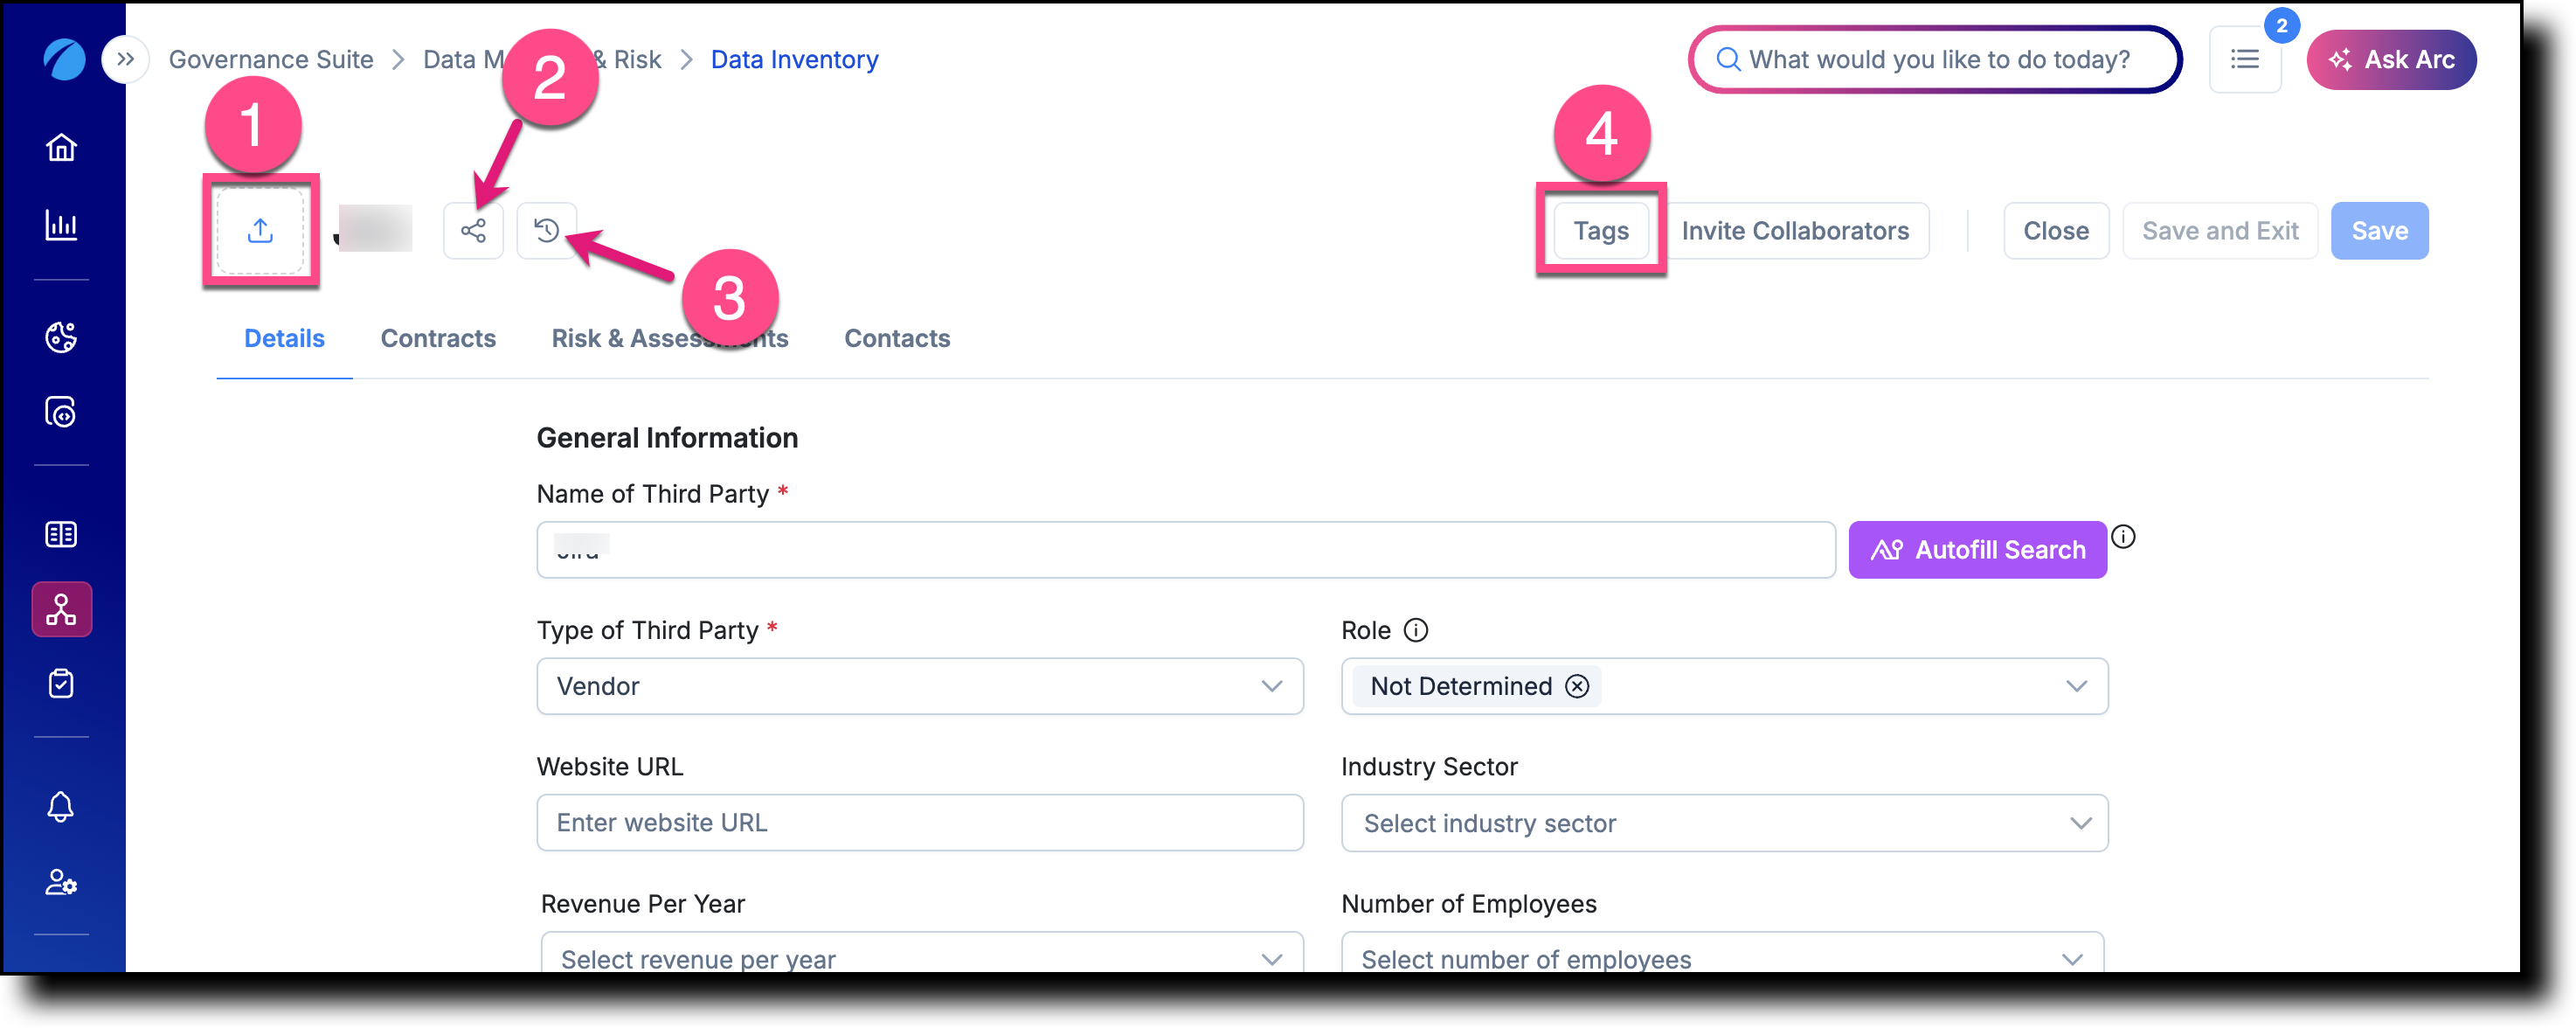Switch to the Contracts tab
Viewport: 2576px width, 1028px height.
(x=438, y=339)
